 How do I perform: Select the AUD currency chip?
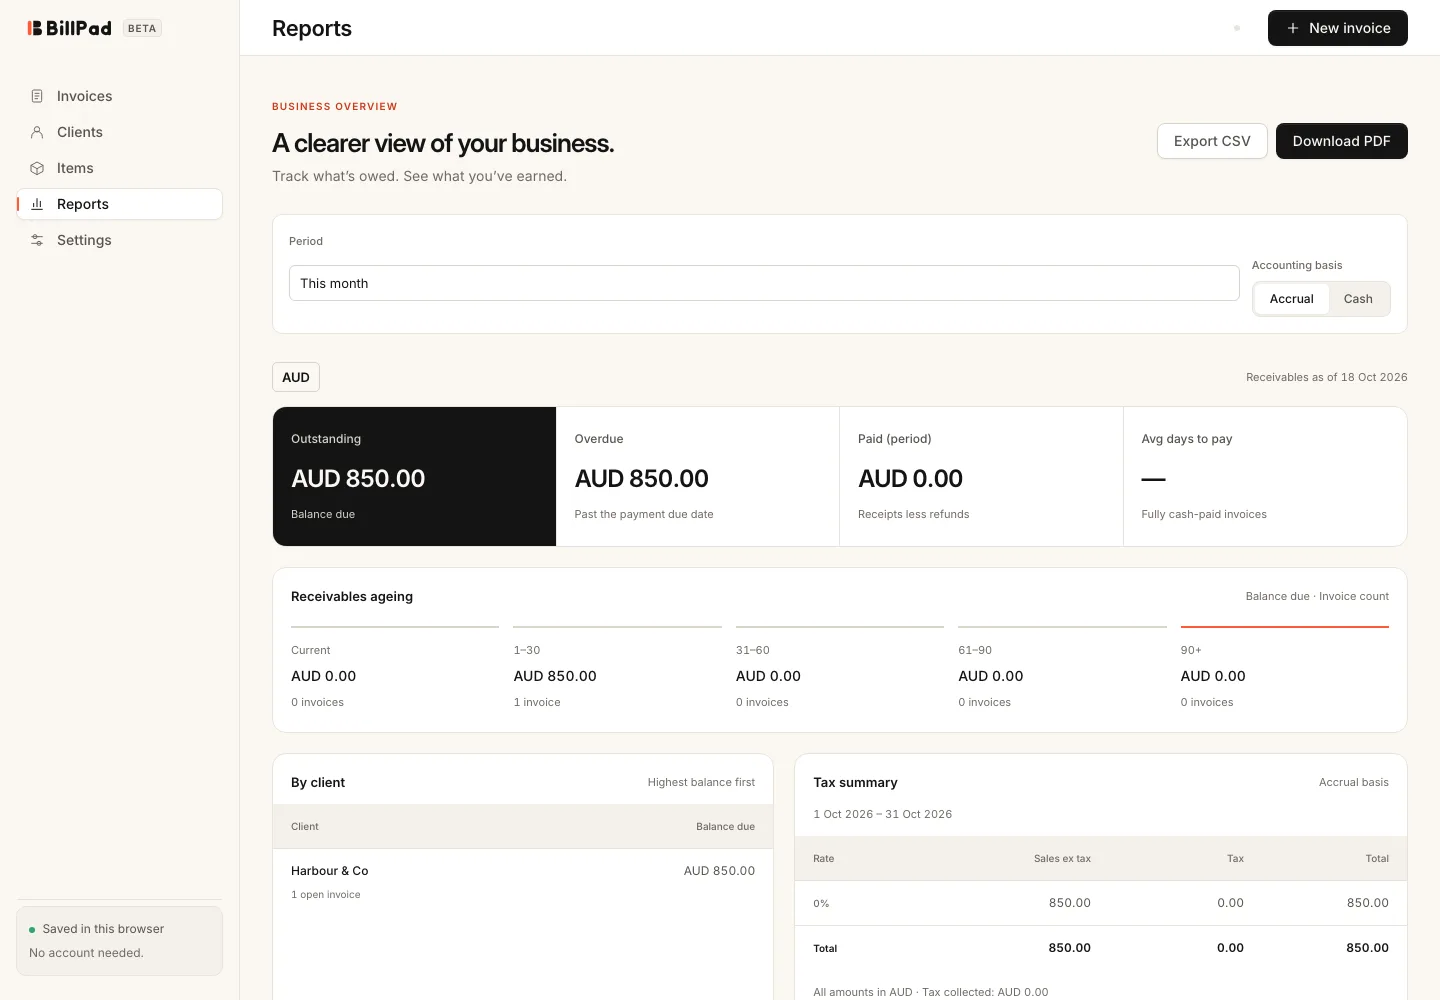pos(296,377)
